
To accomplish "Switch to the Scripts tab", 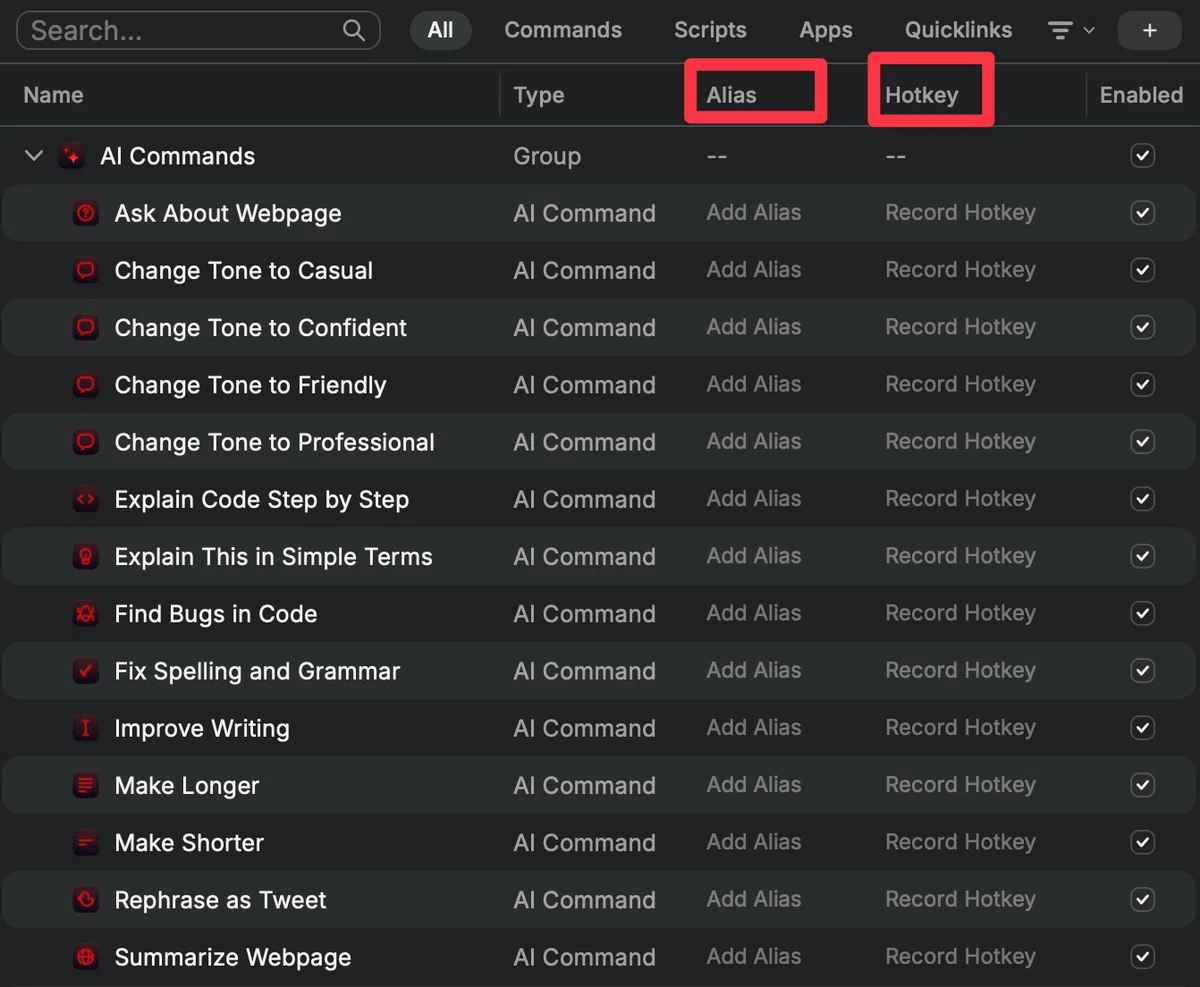I will pyautogui.click(x=710, y=30).
